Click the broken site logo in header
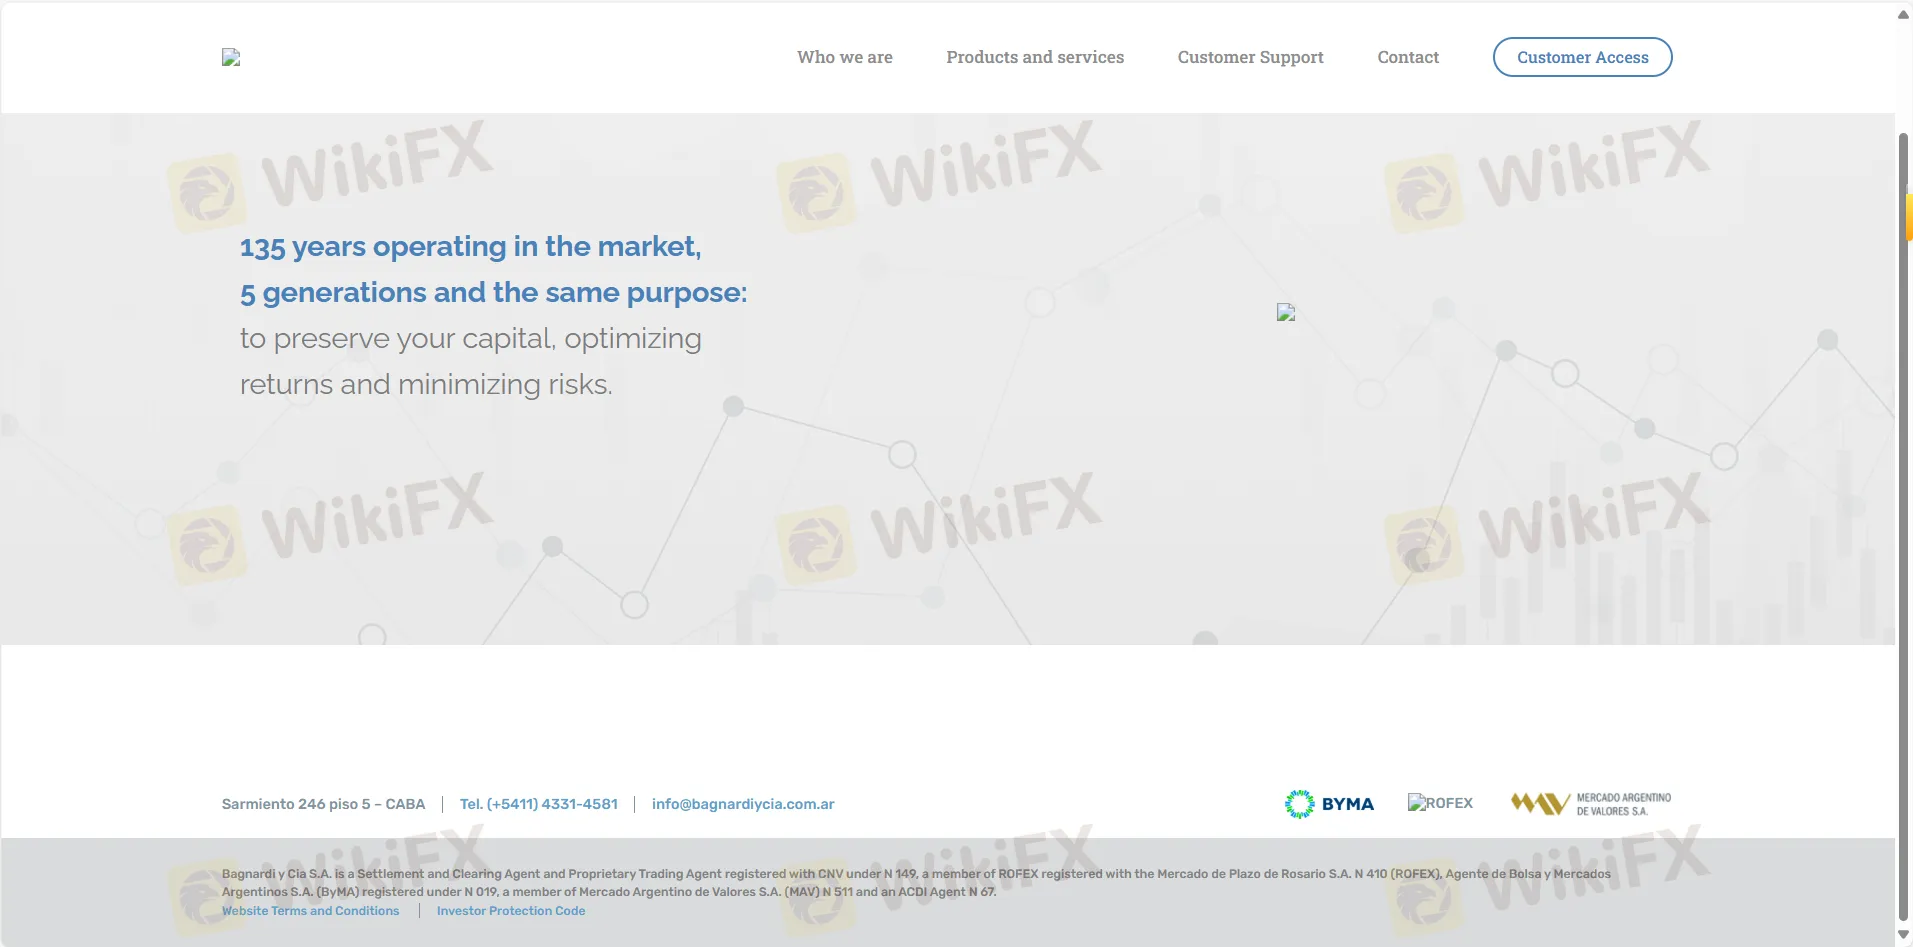The width and height of the screenshot is (1913, 947). [x=231, y=58]
